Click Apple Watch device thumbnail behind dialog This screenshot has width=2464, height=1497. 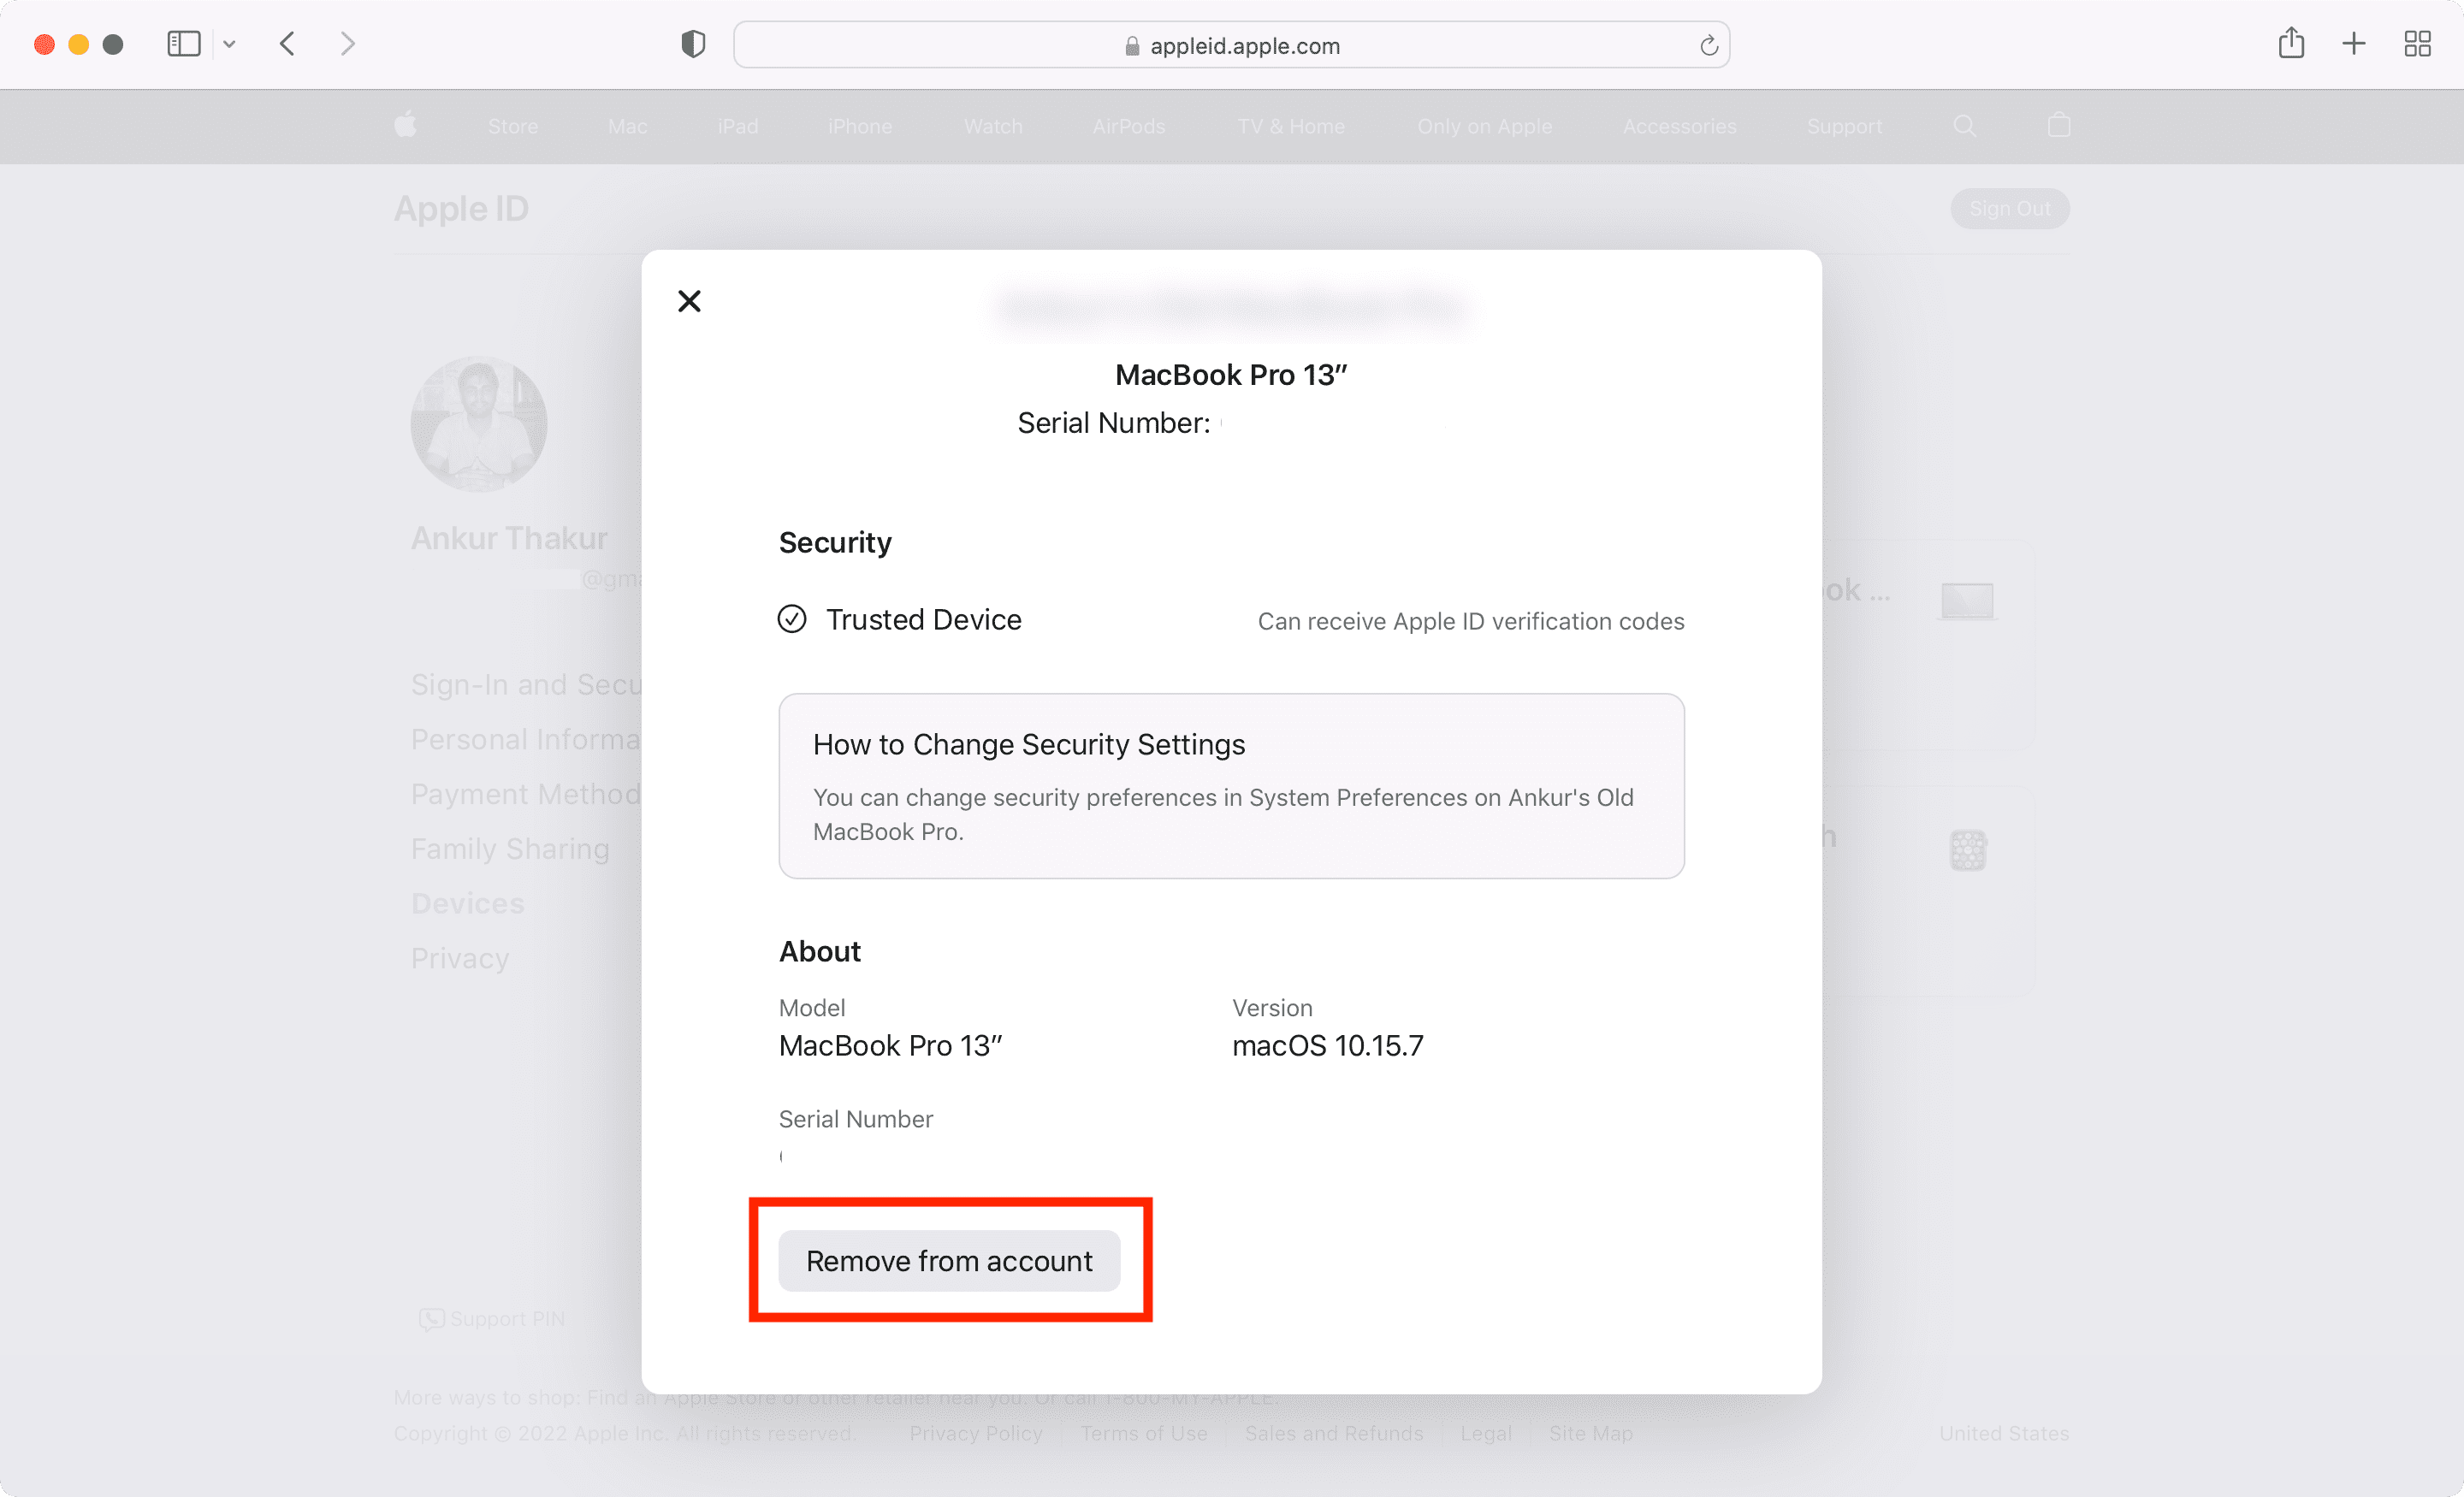tap(1967, 850)
